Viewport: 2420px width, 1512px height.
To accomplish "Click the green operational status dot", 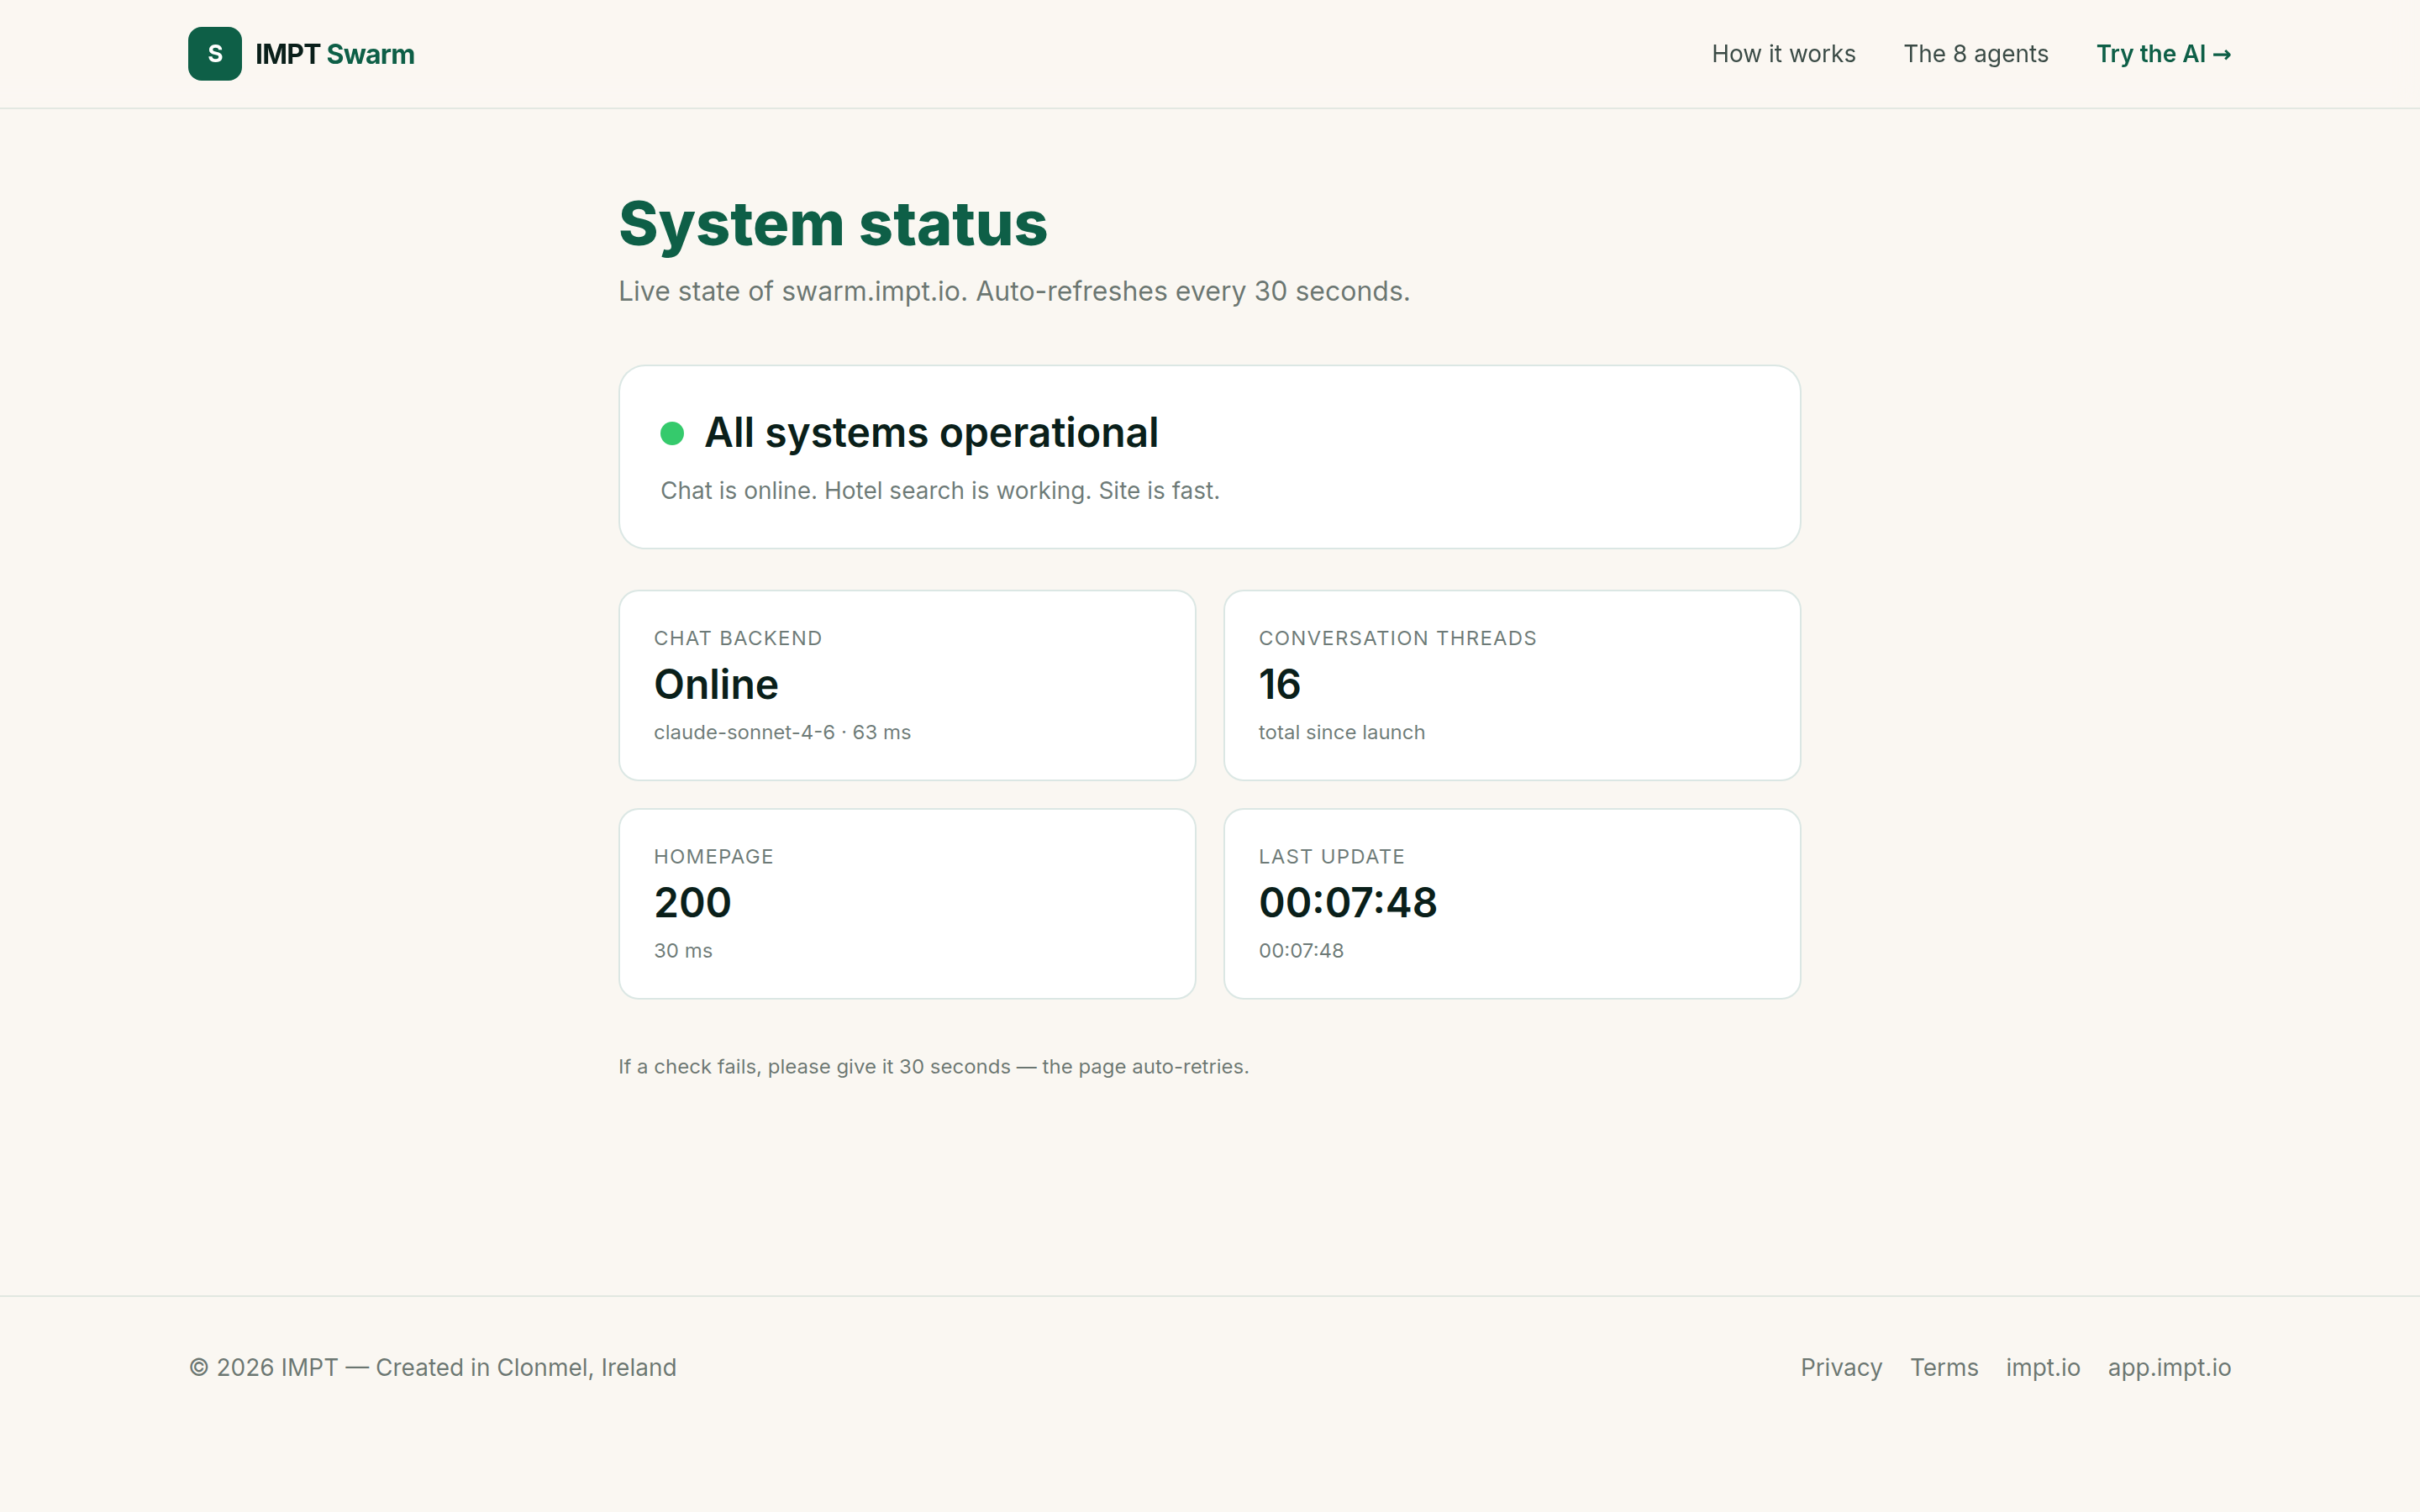I will (x=672, y=433).
